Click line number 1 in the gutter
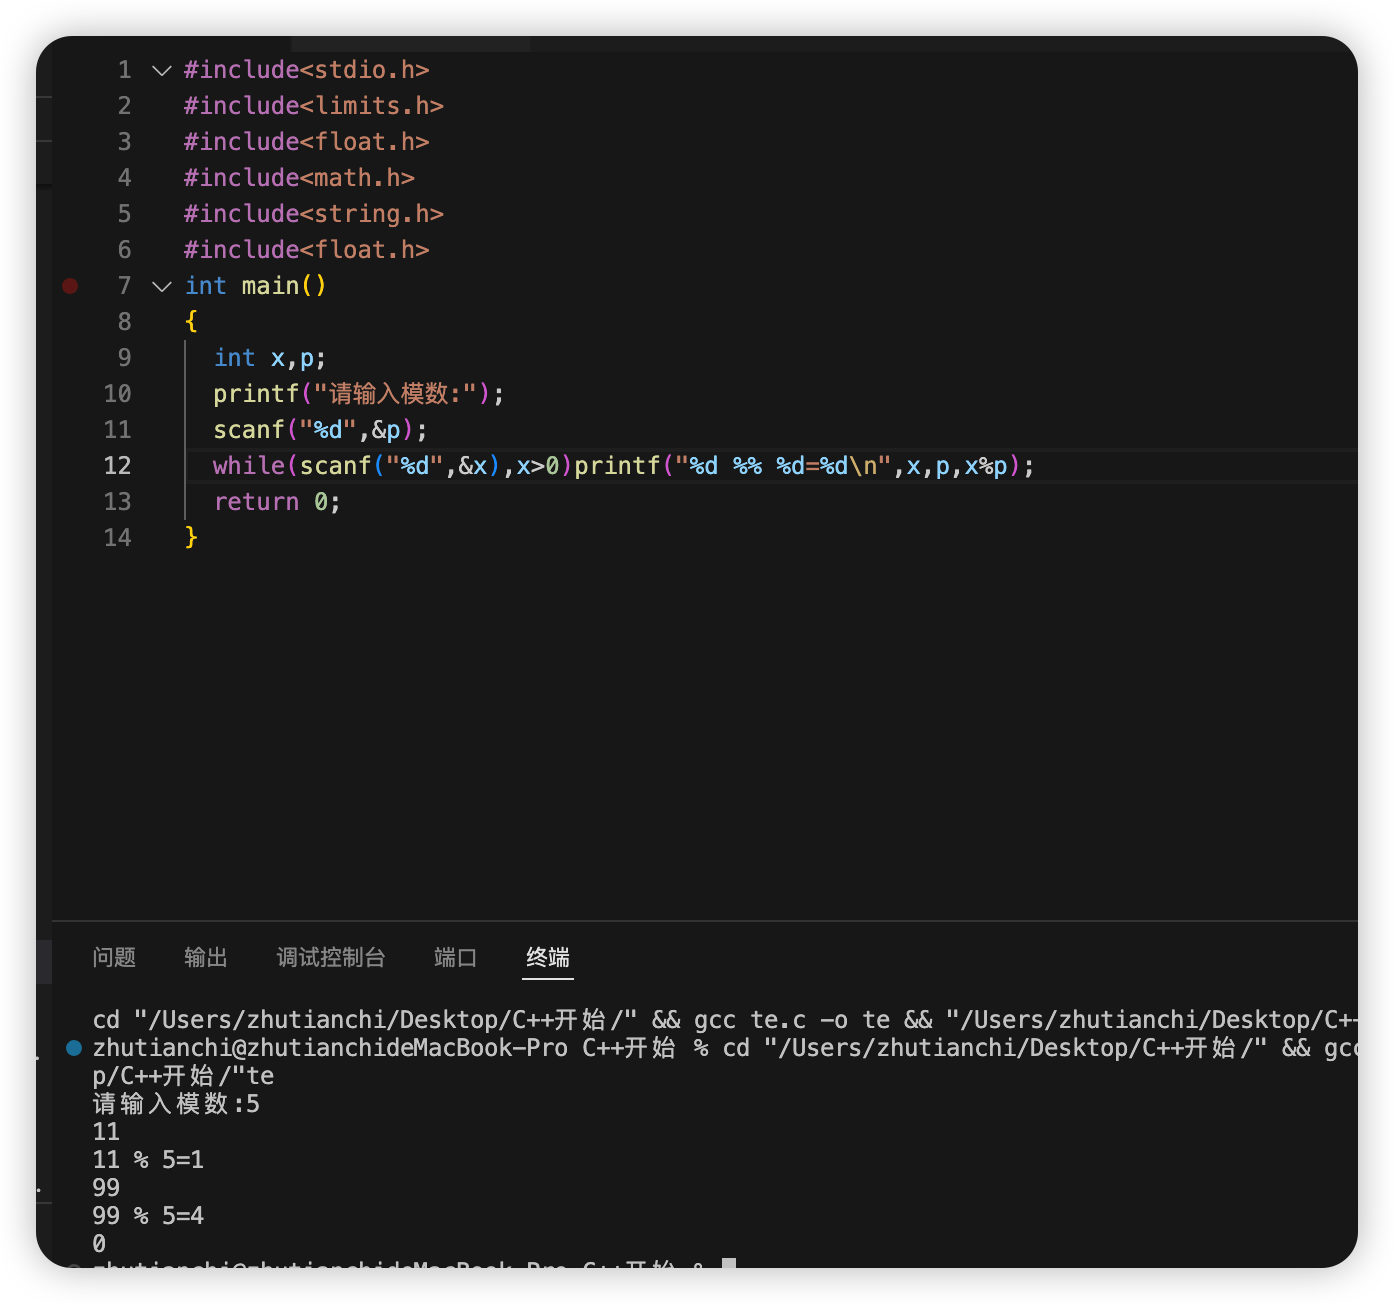Viewport: 1394px width, 1304px height. [125, 70]
